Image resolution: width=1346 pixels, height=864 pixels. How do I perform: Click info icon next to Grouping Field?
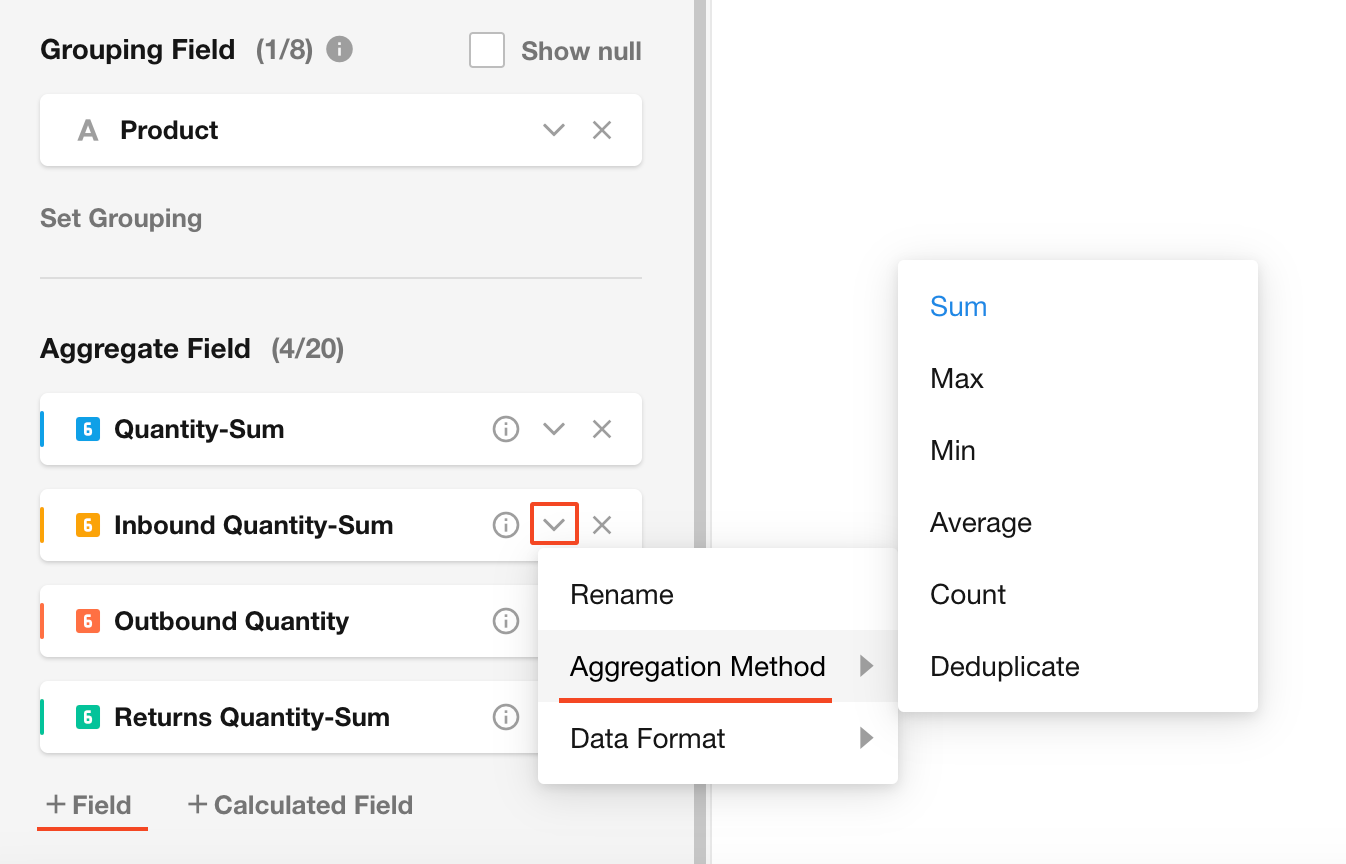coord(340,49)
